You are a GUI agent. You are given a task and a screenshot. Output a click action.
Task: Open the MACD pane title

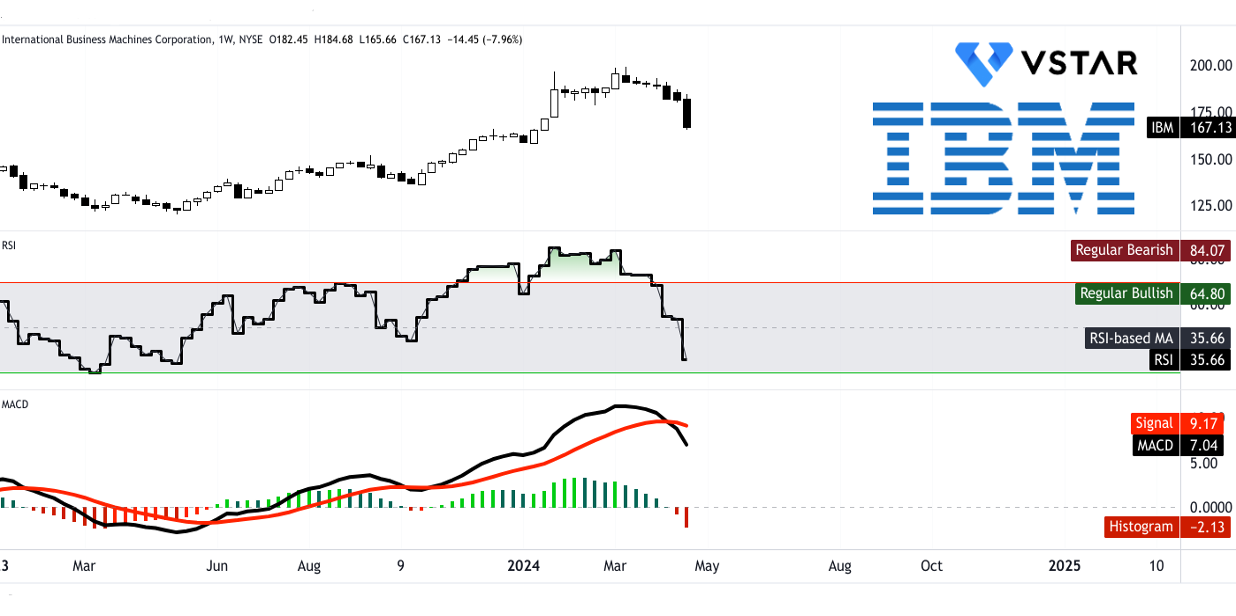(13, 404)
